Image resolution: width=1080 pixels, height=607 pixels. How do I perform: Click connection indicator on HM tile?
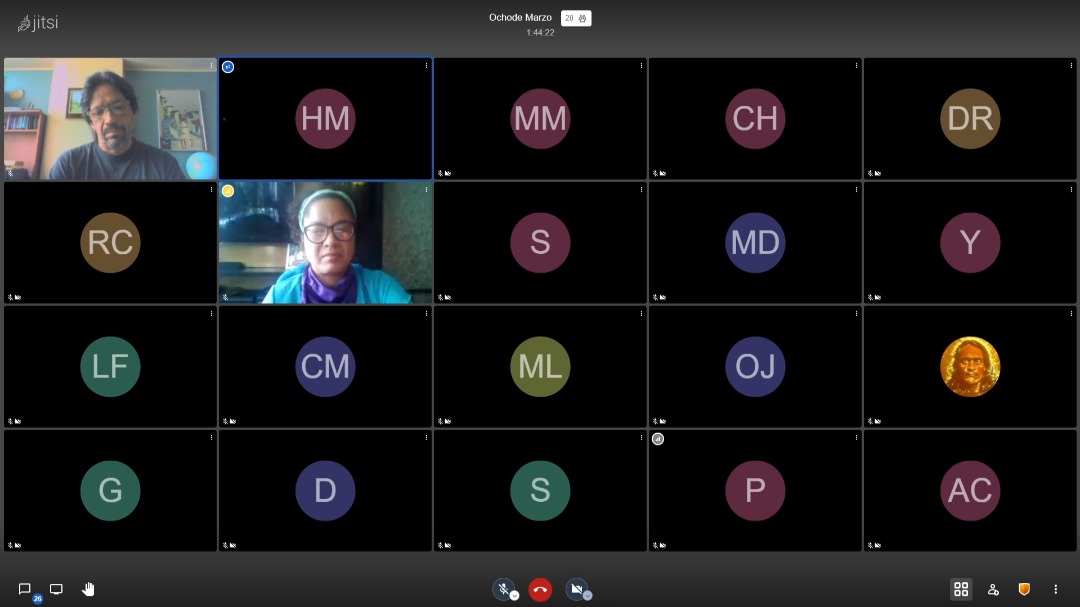point(228,67)
